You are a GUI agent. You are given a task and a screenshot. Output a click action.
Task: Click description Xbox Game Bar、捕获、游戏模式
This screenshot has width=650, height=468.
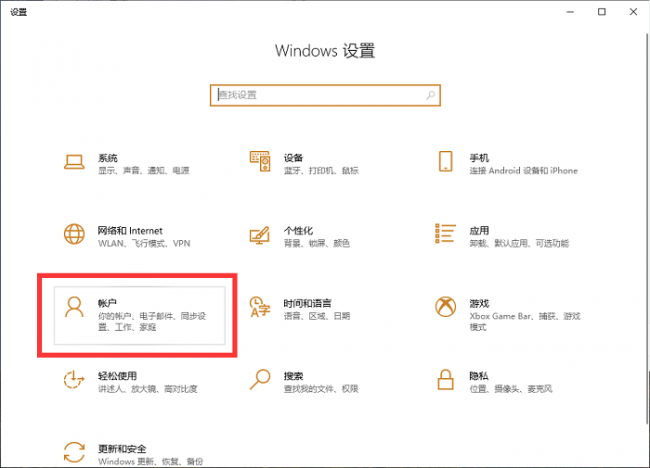pos(525,322)
